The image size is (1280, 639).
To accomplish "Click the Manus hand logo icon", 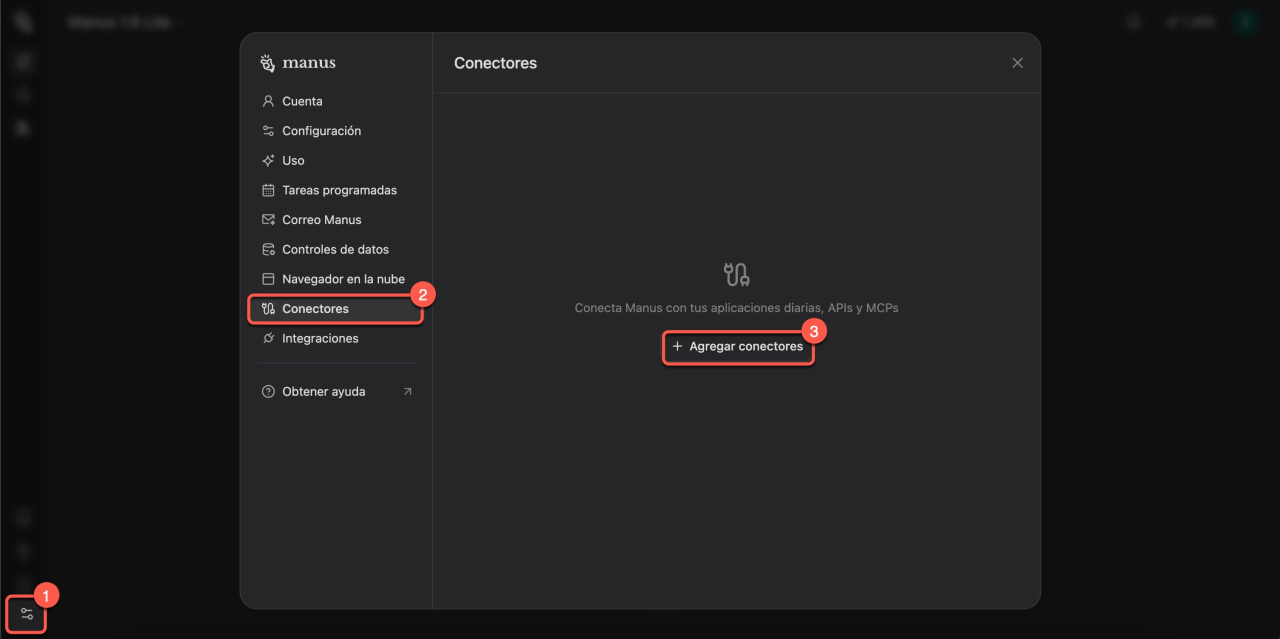I will coord(267,63).
